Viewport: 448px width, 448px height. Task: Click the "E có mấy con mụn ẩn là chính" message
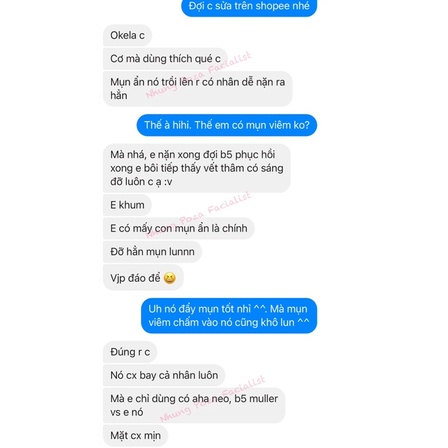(x=179, y=228)
